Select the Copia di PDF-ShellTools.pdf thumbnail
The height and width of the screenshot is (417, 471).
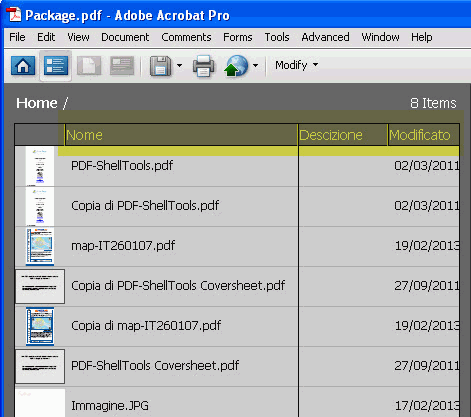pyautogui.click(x=40, y=206)
